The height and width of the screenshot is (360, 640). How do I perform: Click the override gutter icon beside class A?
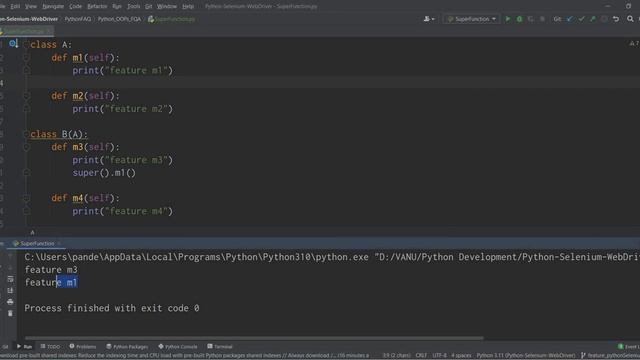pyautogui.click(x=13, y=43)
